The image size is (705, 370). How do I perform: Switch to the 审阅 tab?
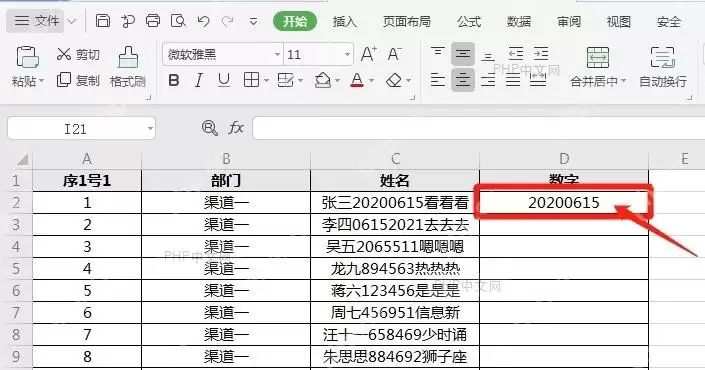click(x=569, y=22)
